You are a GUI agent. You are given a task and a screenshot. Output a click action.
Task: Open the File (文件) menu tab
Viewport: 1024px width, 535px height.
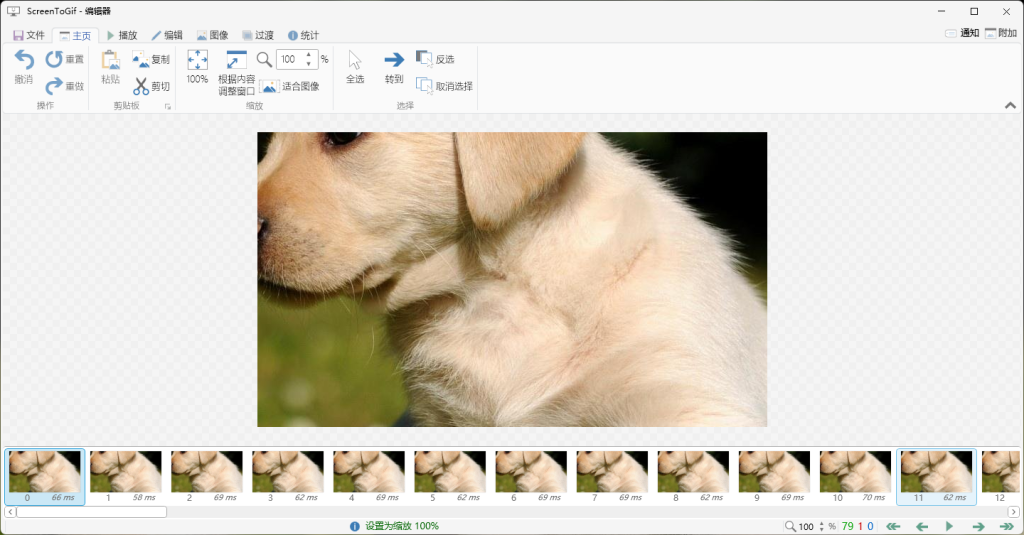(x=29, y=35)
